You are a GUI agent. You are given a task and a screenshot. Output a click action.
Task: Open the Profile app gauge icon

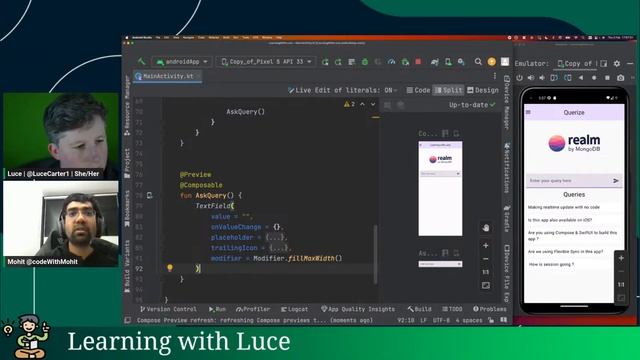click(x=391, y=62)
